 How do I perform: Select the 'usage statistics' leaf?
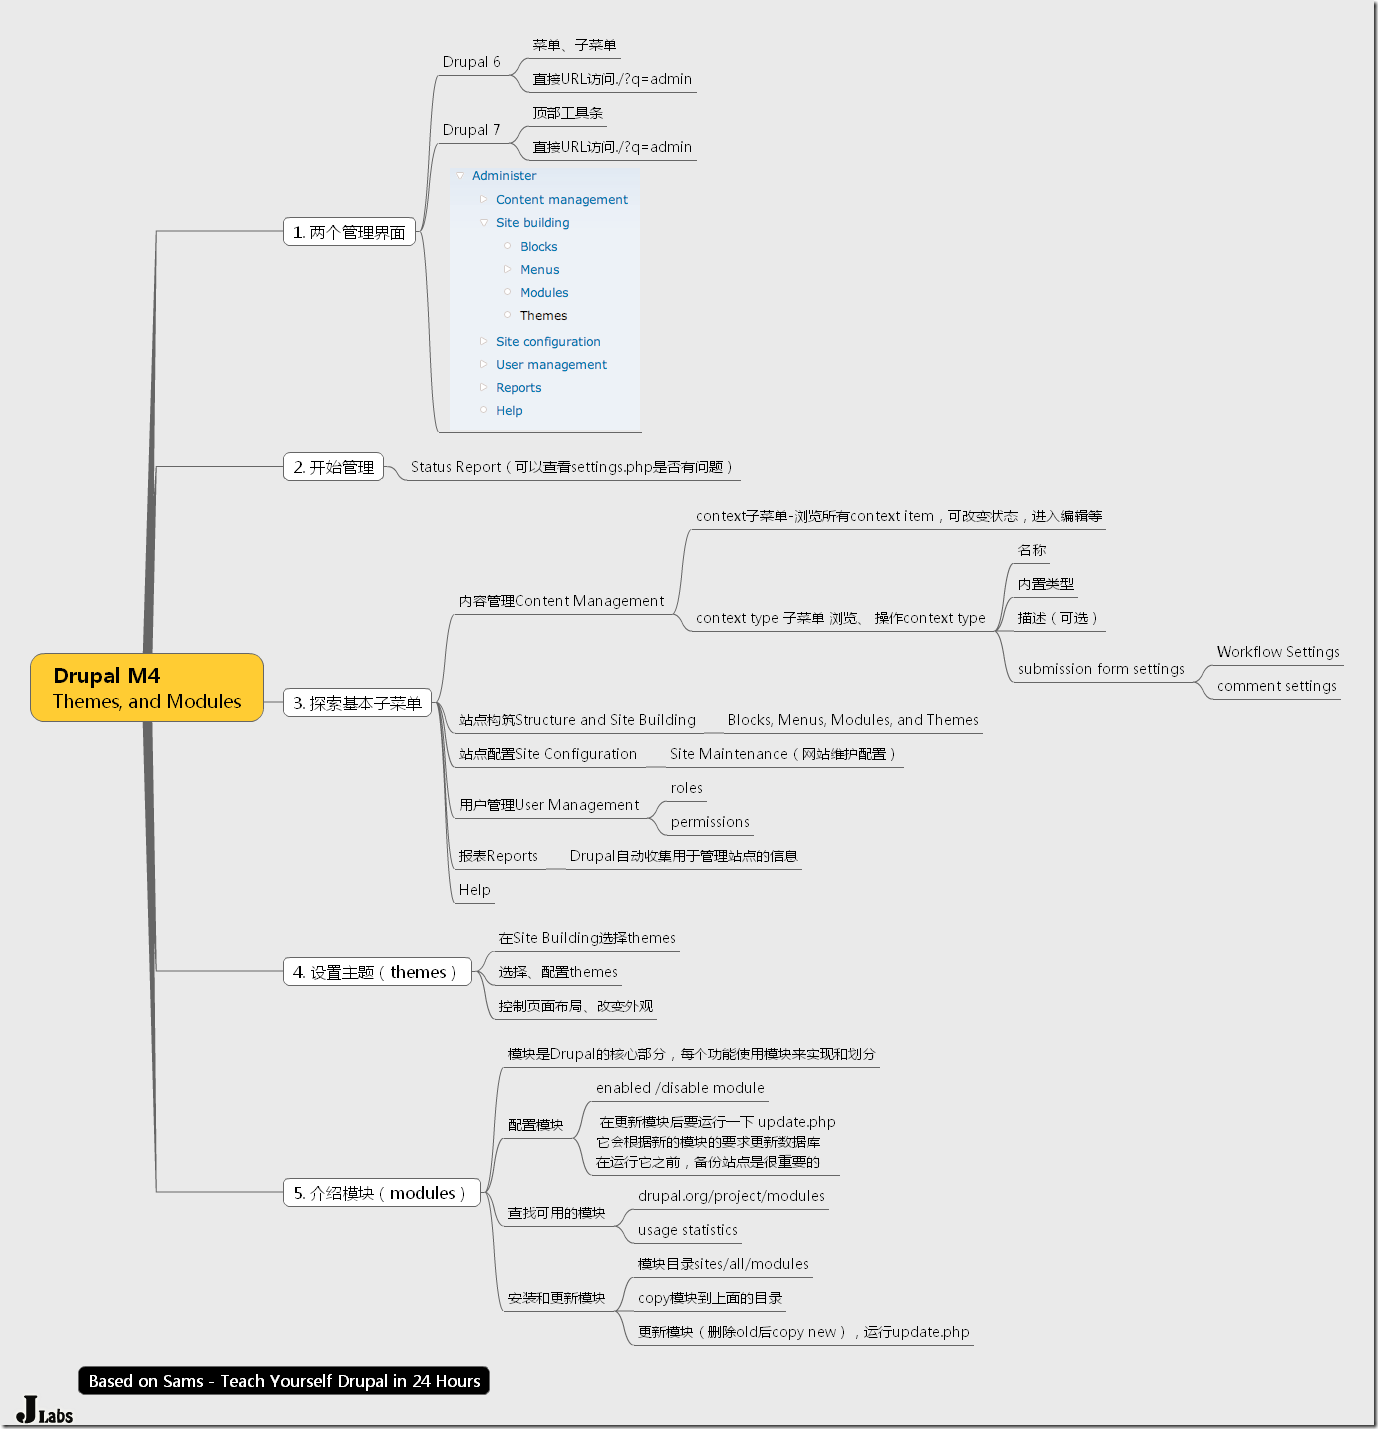coord(688,1230)
